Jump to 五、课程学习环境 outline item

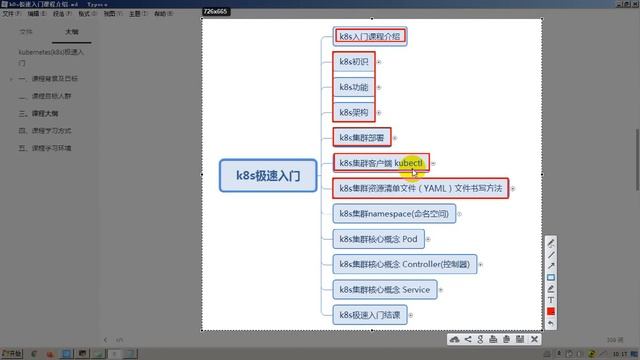(x=45, y=148)
